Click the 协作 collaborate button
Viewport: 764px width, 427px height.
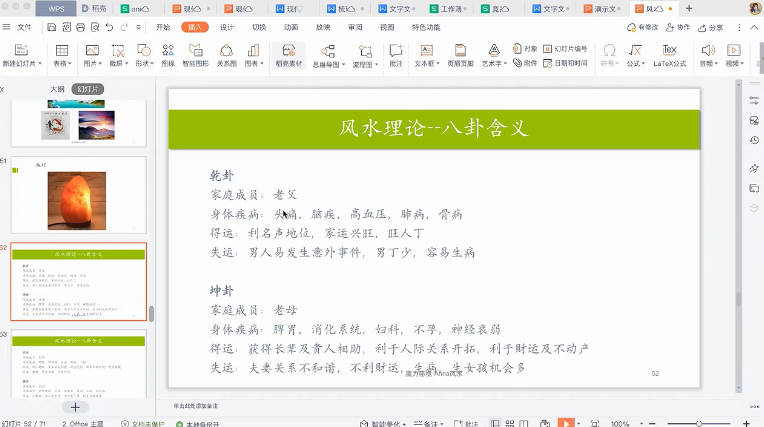tap(678, 27)
